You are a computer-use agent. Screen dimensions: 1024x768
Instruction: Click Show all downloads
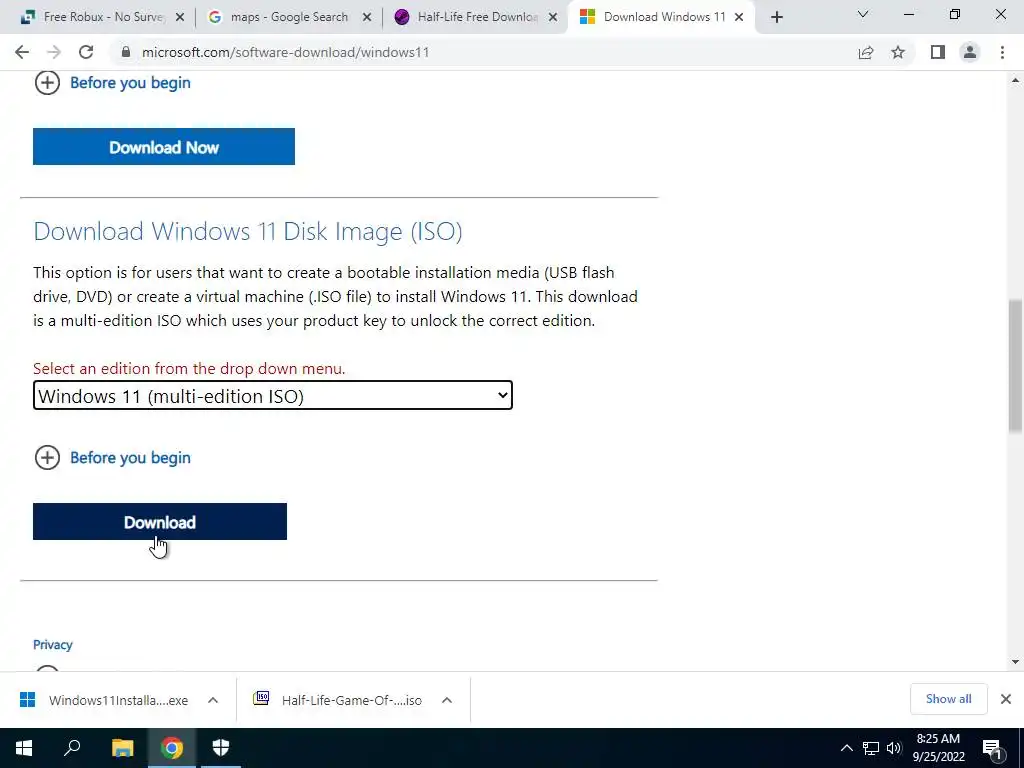[x=948, y=699]
